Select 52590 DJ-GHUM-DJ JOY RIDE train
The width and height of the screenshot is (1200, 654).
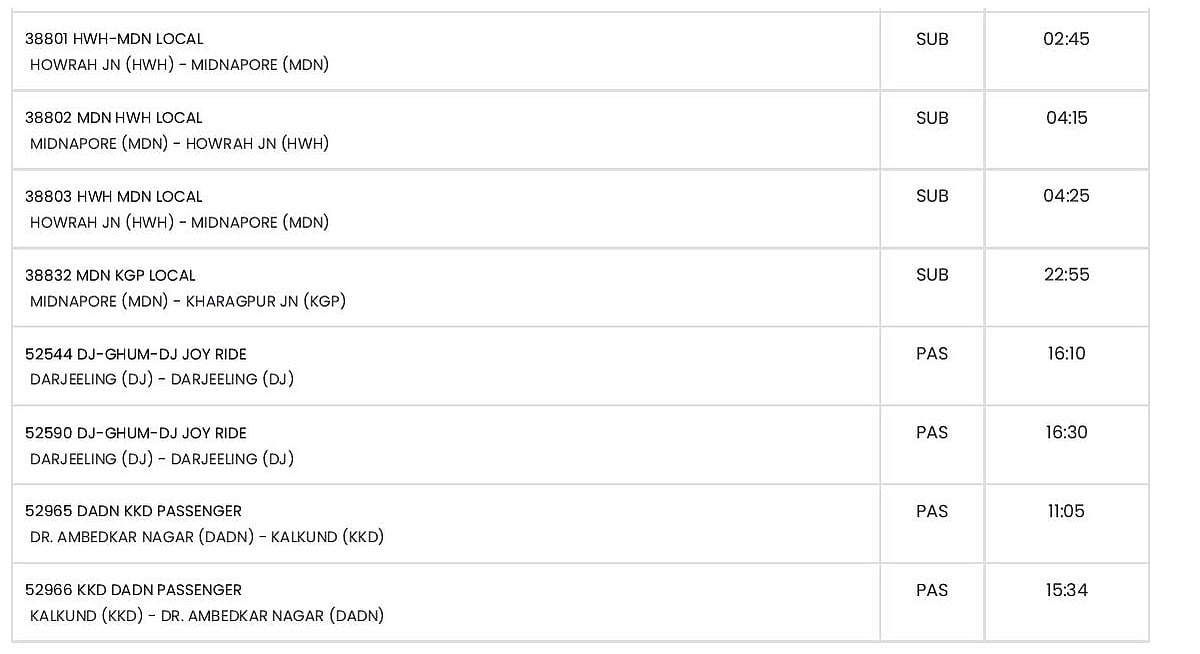coord(136,433)
